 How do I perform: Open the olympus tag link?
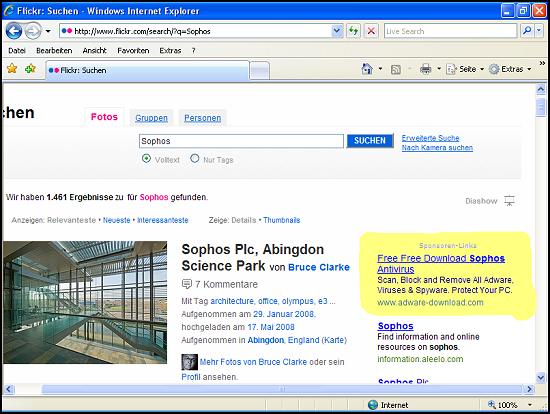(x=298, y=301)
